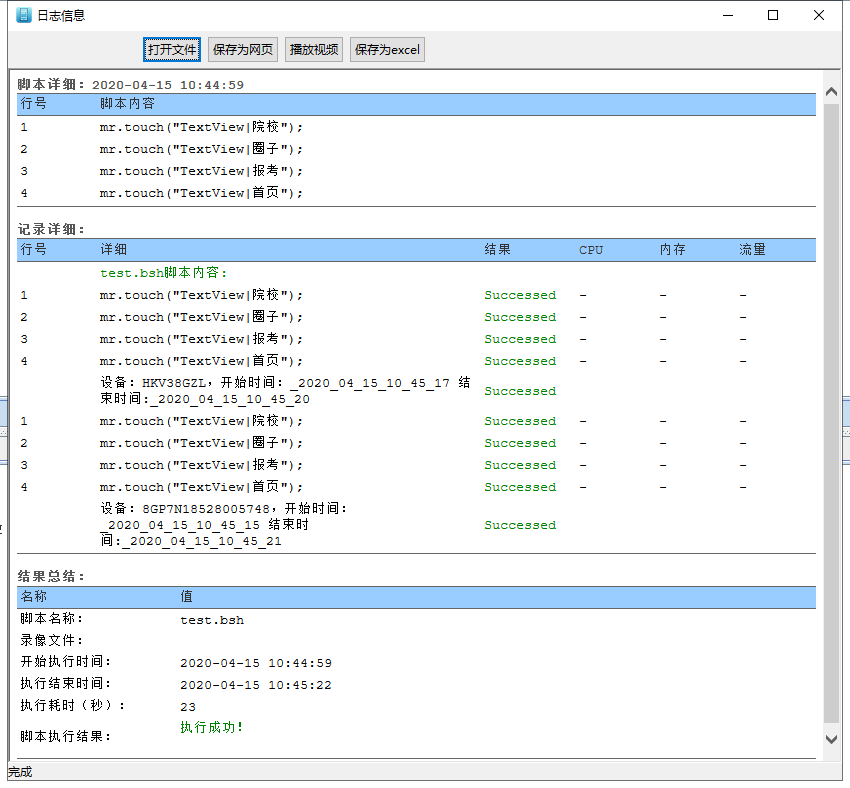Click the vertical scrollbar thumb
Image resolution: width=850 pixels, height=788 pixels.
(830, 410)
